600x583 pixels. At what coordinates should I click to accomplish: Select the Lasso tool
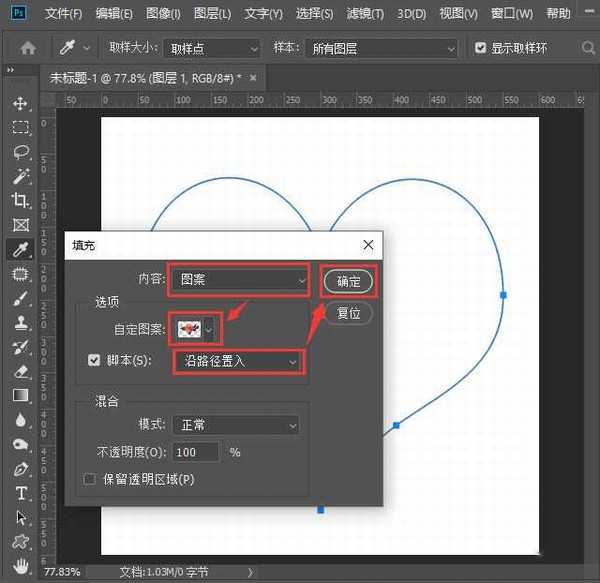tap(20, 152)
